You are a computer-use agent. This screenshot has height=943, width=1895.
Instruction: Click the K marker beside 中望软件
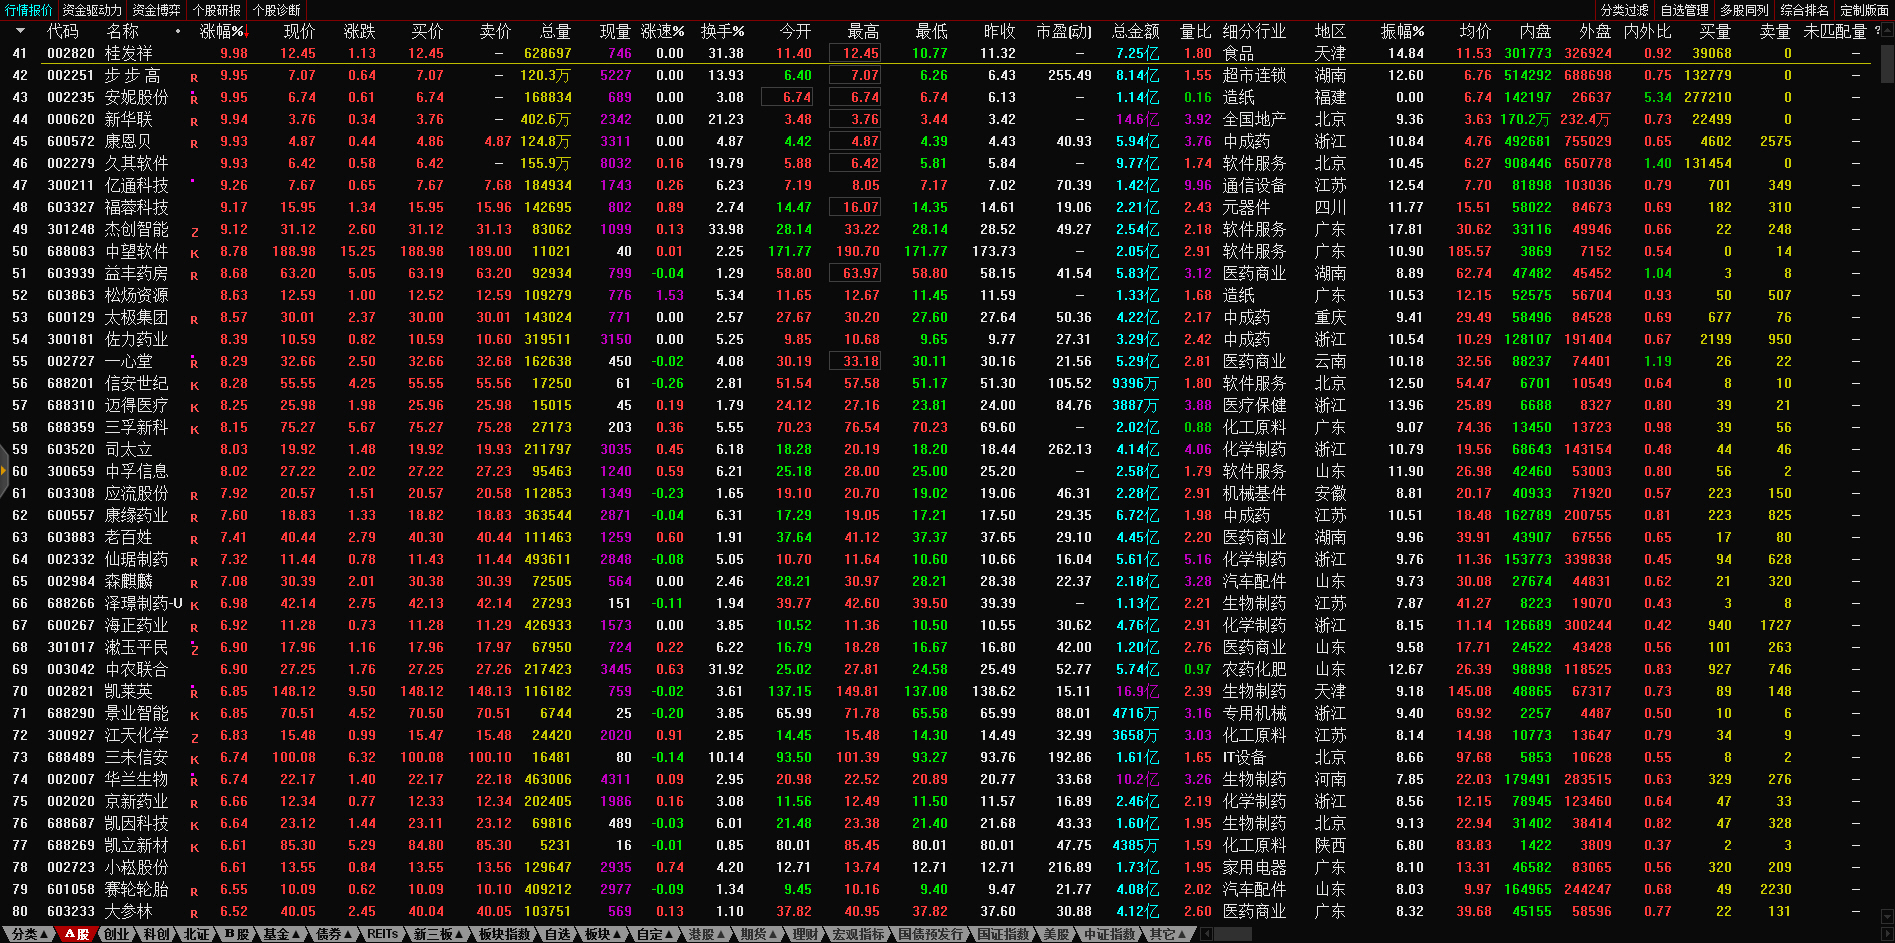194,253
